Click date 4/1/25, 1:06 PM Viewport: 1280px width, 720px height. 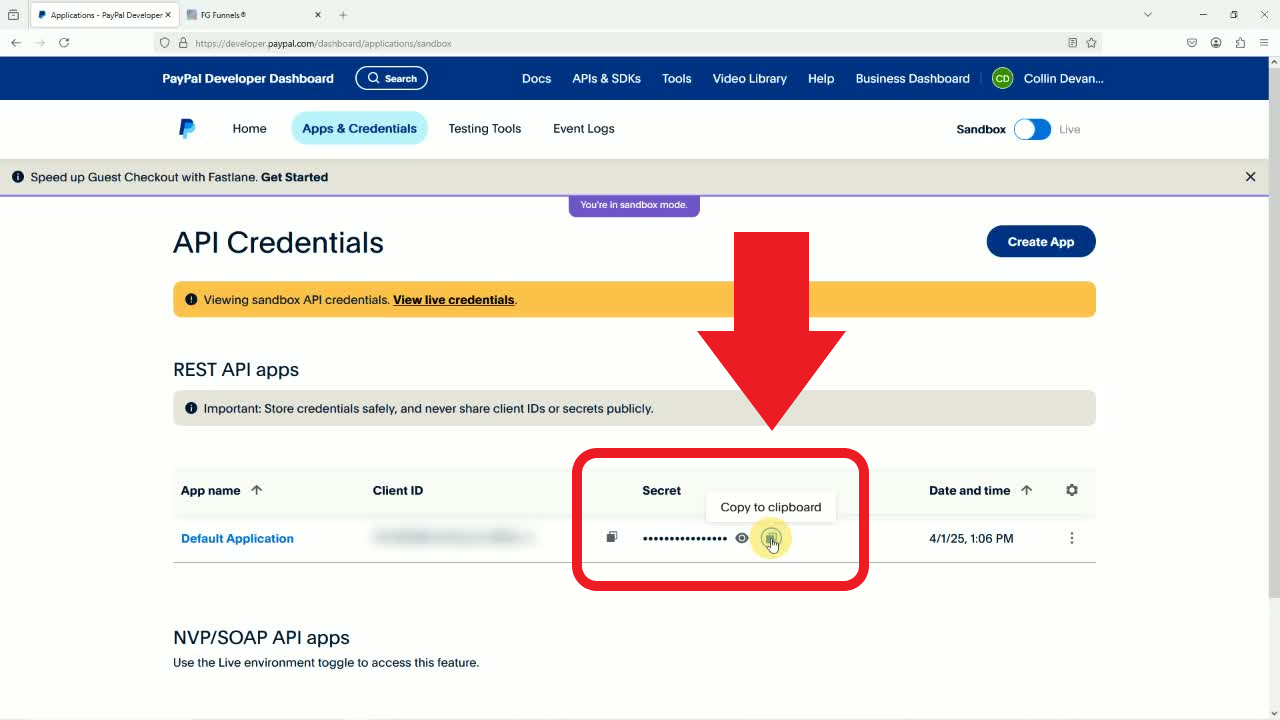click(x=971, y=538)
